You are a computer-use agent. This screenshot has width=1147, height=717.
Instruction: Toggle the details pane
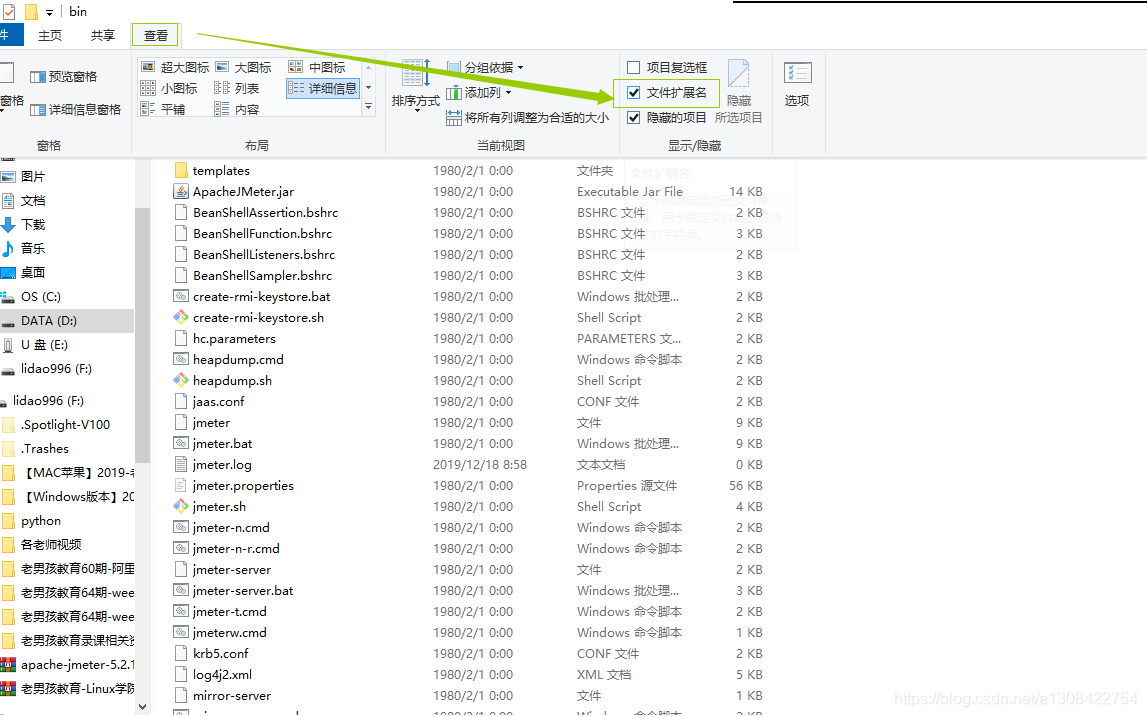coord(75,110)
